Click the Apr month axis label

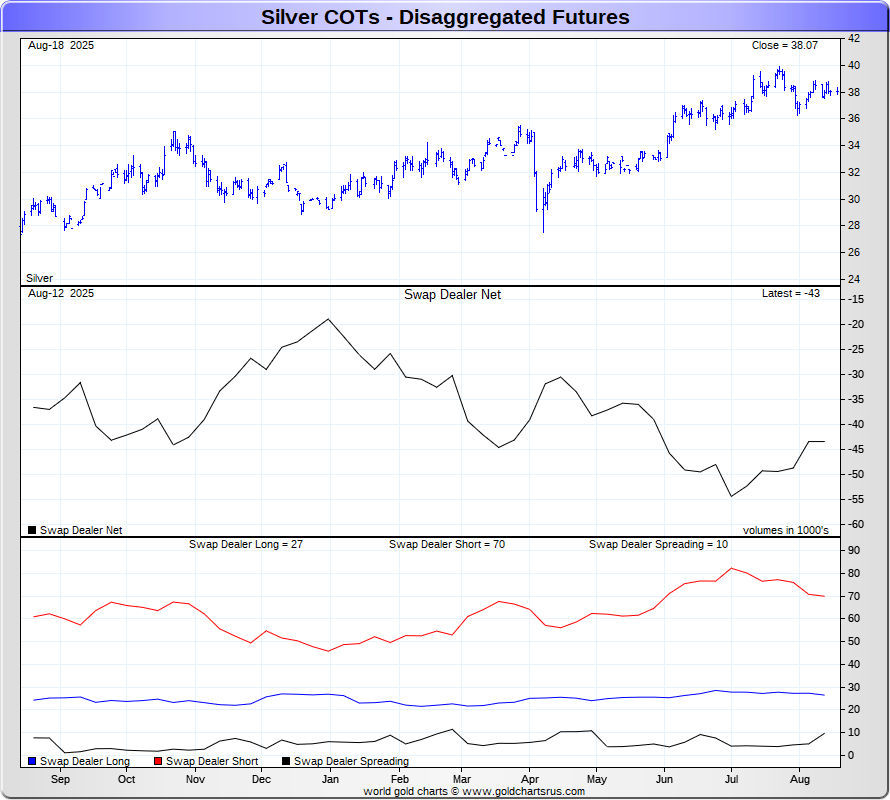pos(530,780)
